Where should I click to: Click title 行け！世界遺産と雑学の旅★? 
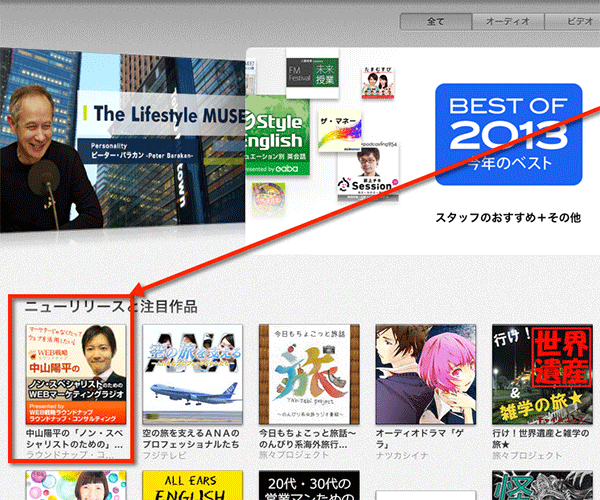(x=541, y=439)
